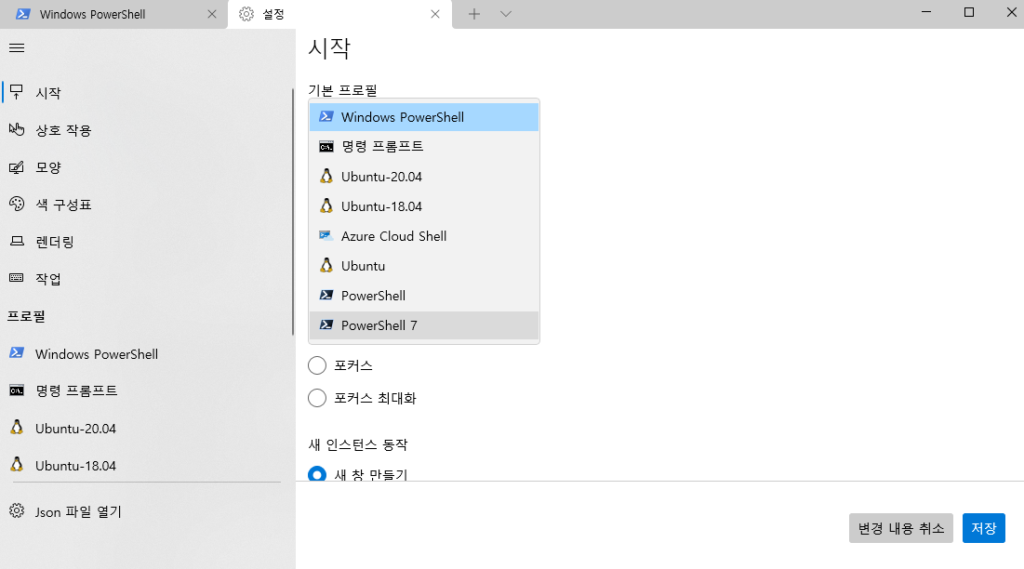Screen dimensions: 1024x569
Task: Click the 렌더링 monitor icon
Action: click(17, 242)
